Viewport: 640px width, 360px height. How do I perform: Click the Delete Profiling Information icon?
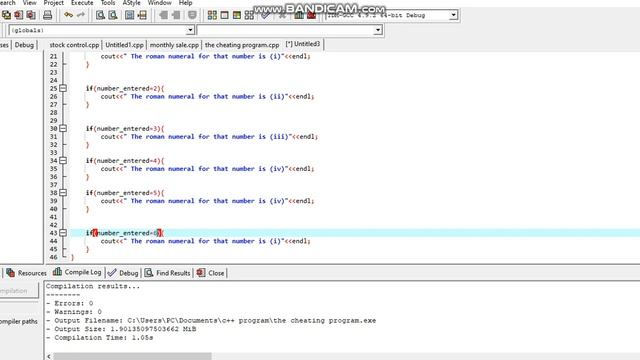point(311,15)
